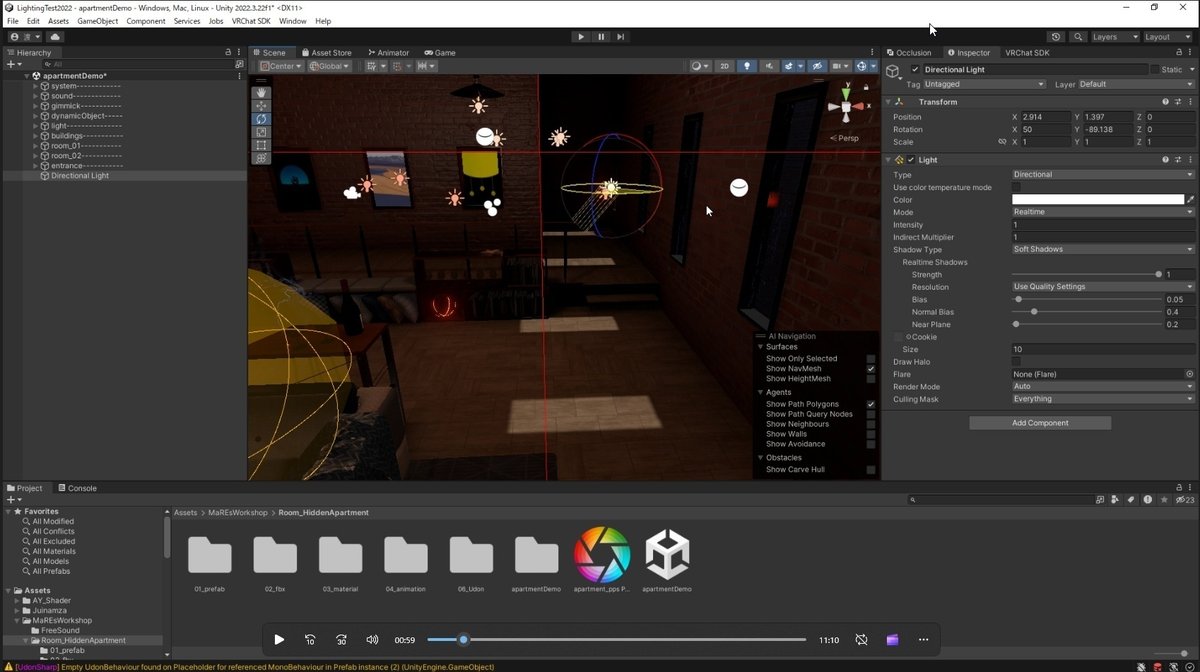Select the Move tool in Scene view
This screenshot has width=1200, height=672.
point(262,106)
